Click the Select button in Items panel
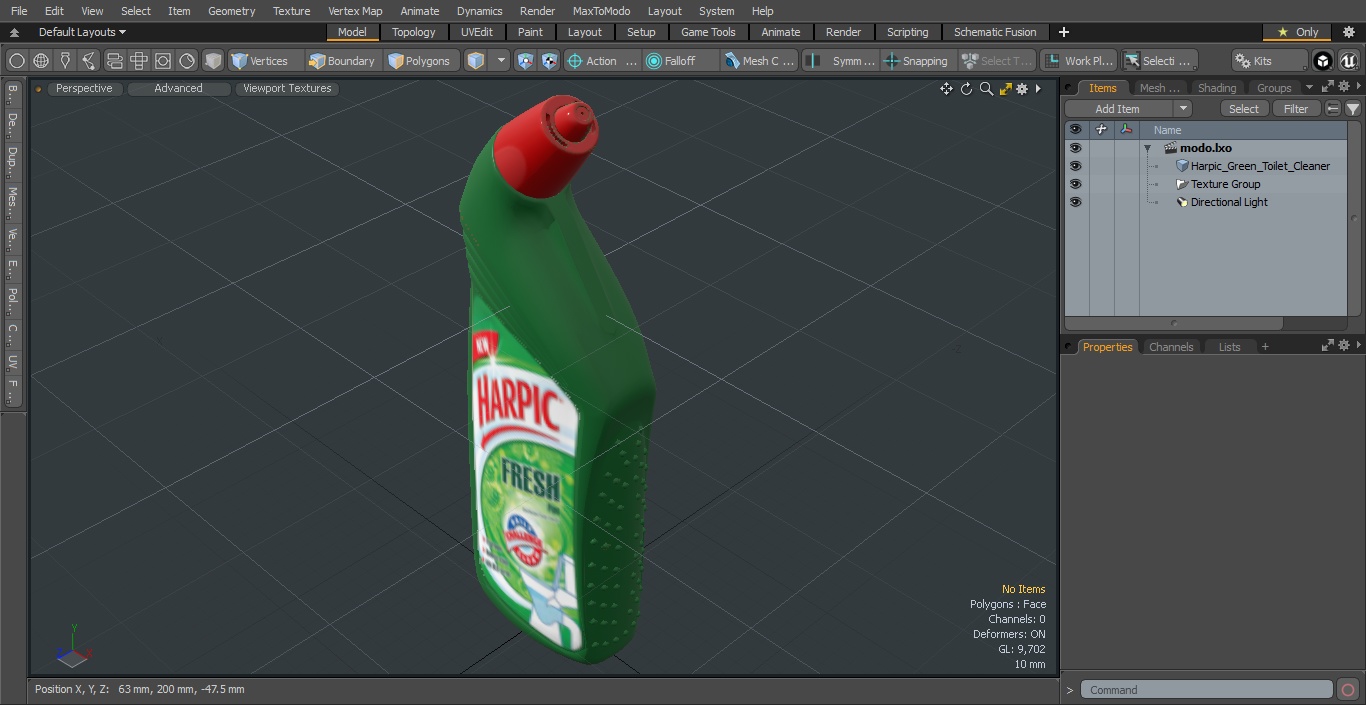This screenshot has height=705, width=1366. point(1244,109)
